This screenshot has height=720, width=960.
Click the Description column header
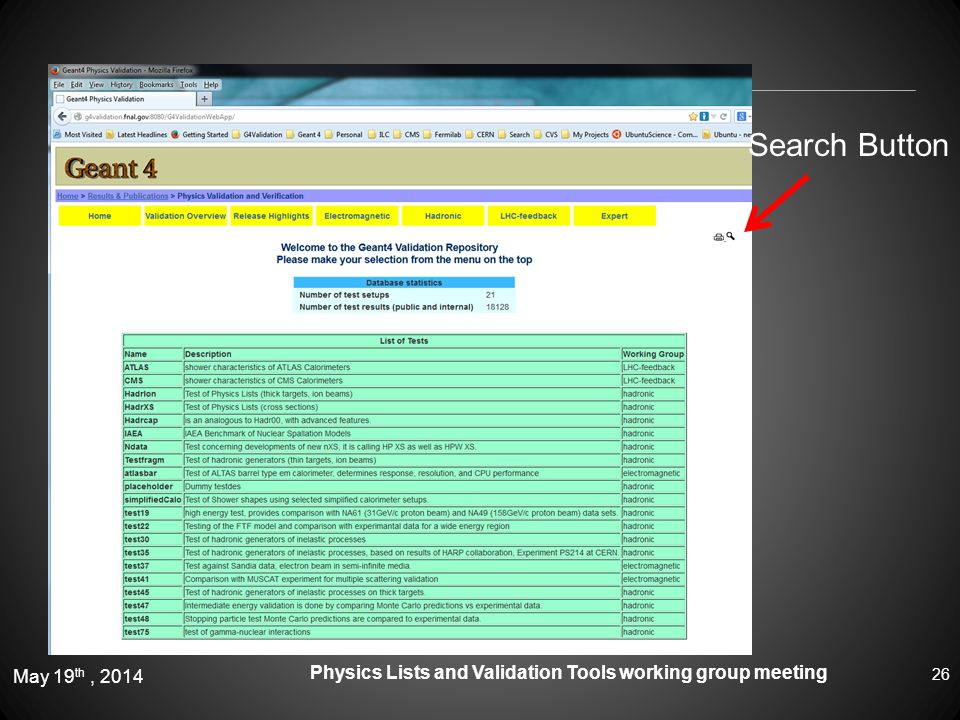click(402, 354)
